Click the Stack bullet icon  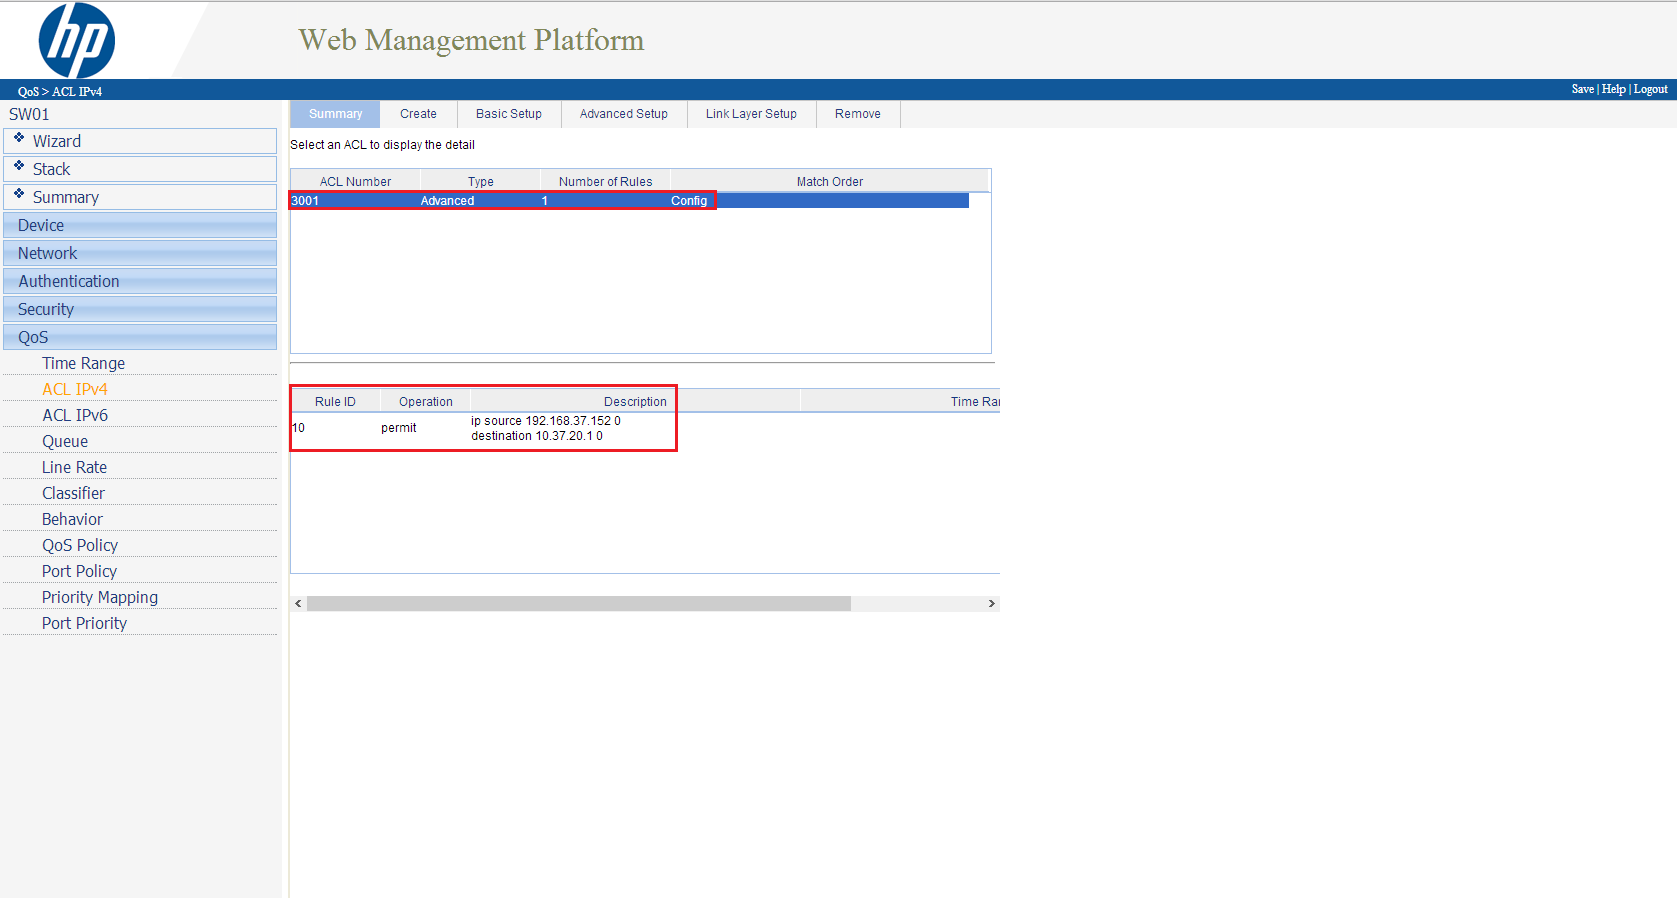click(x=19, y=166)
